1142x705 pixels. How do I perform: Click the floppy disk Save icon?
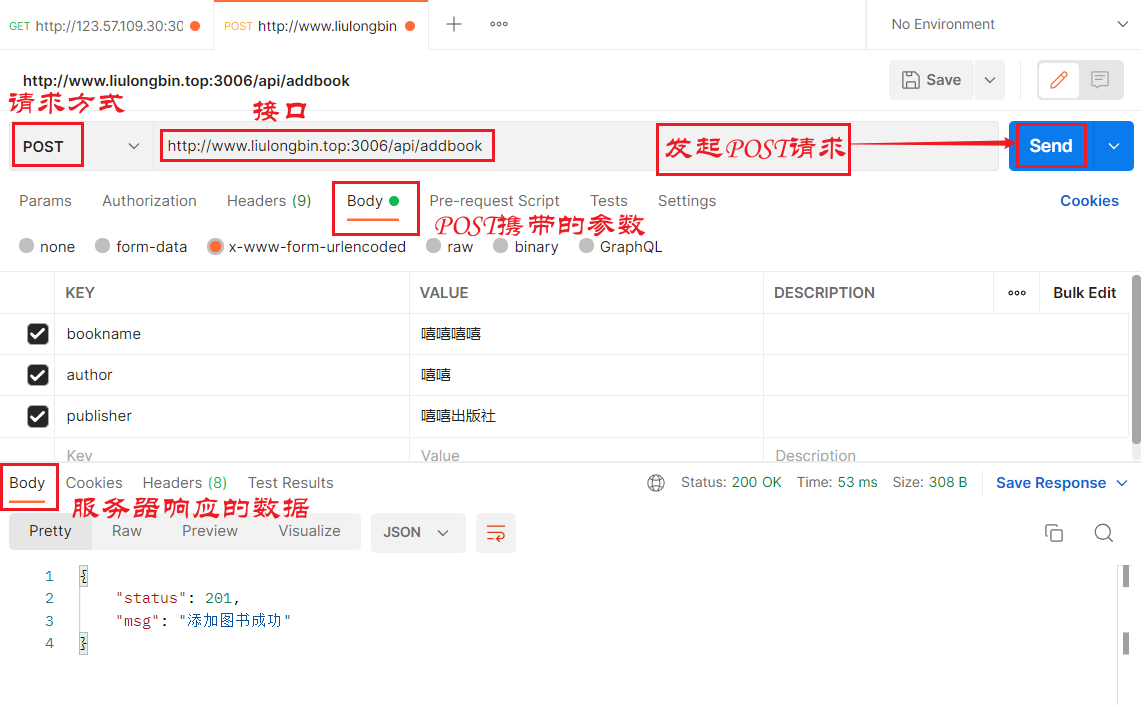910,80
